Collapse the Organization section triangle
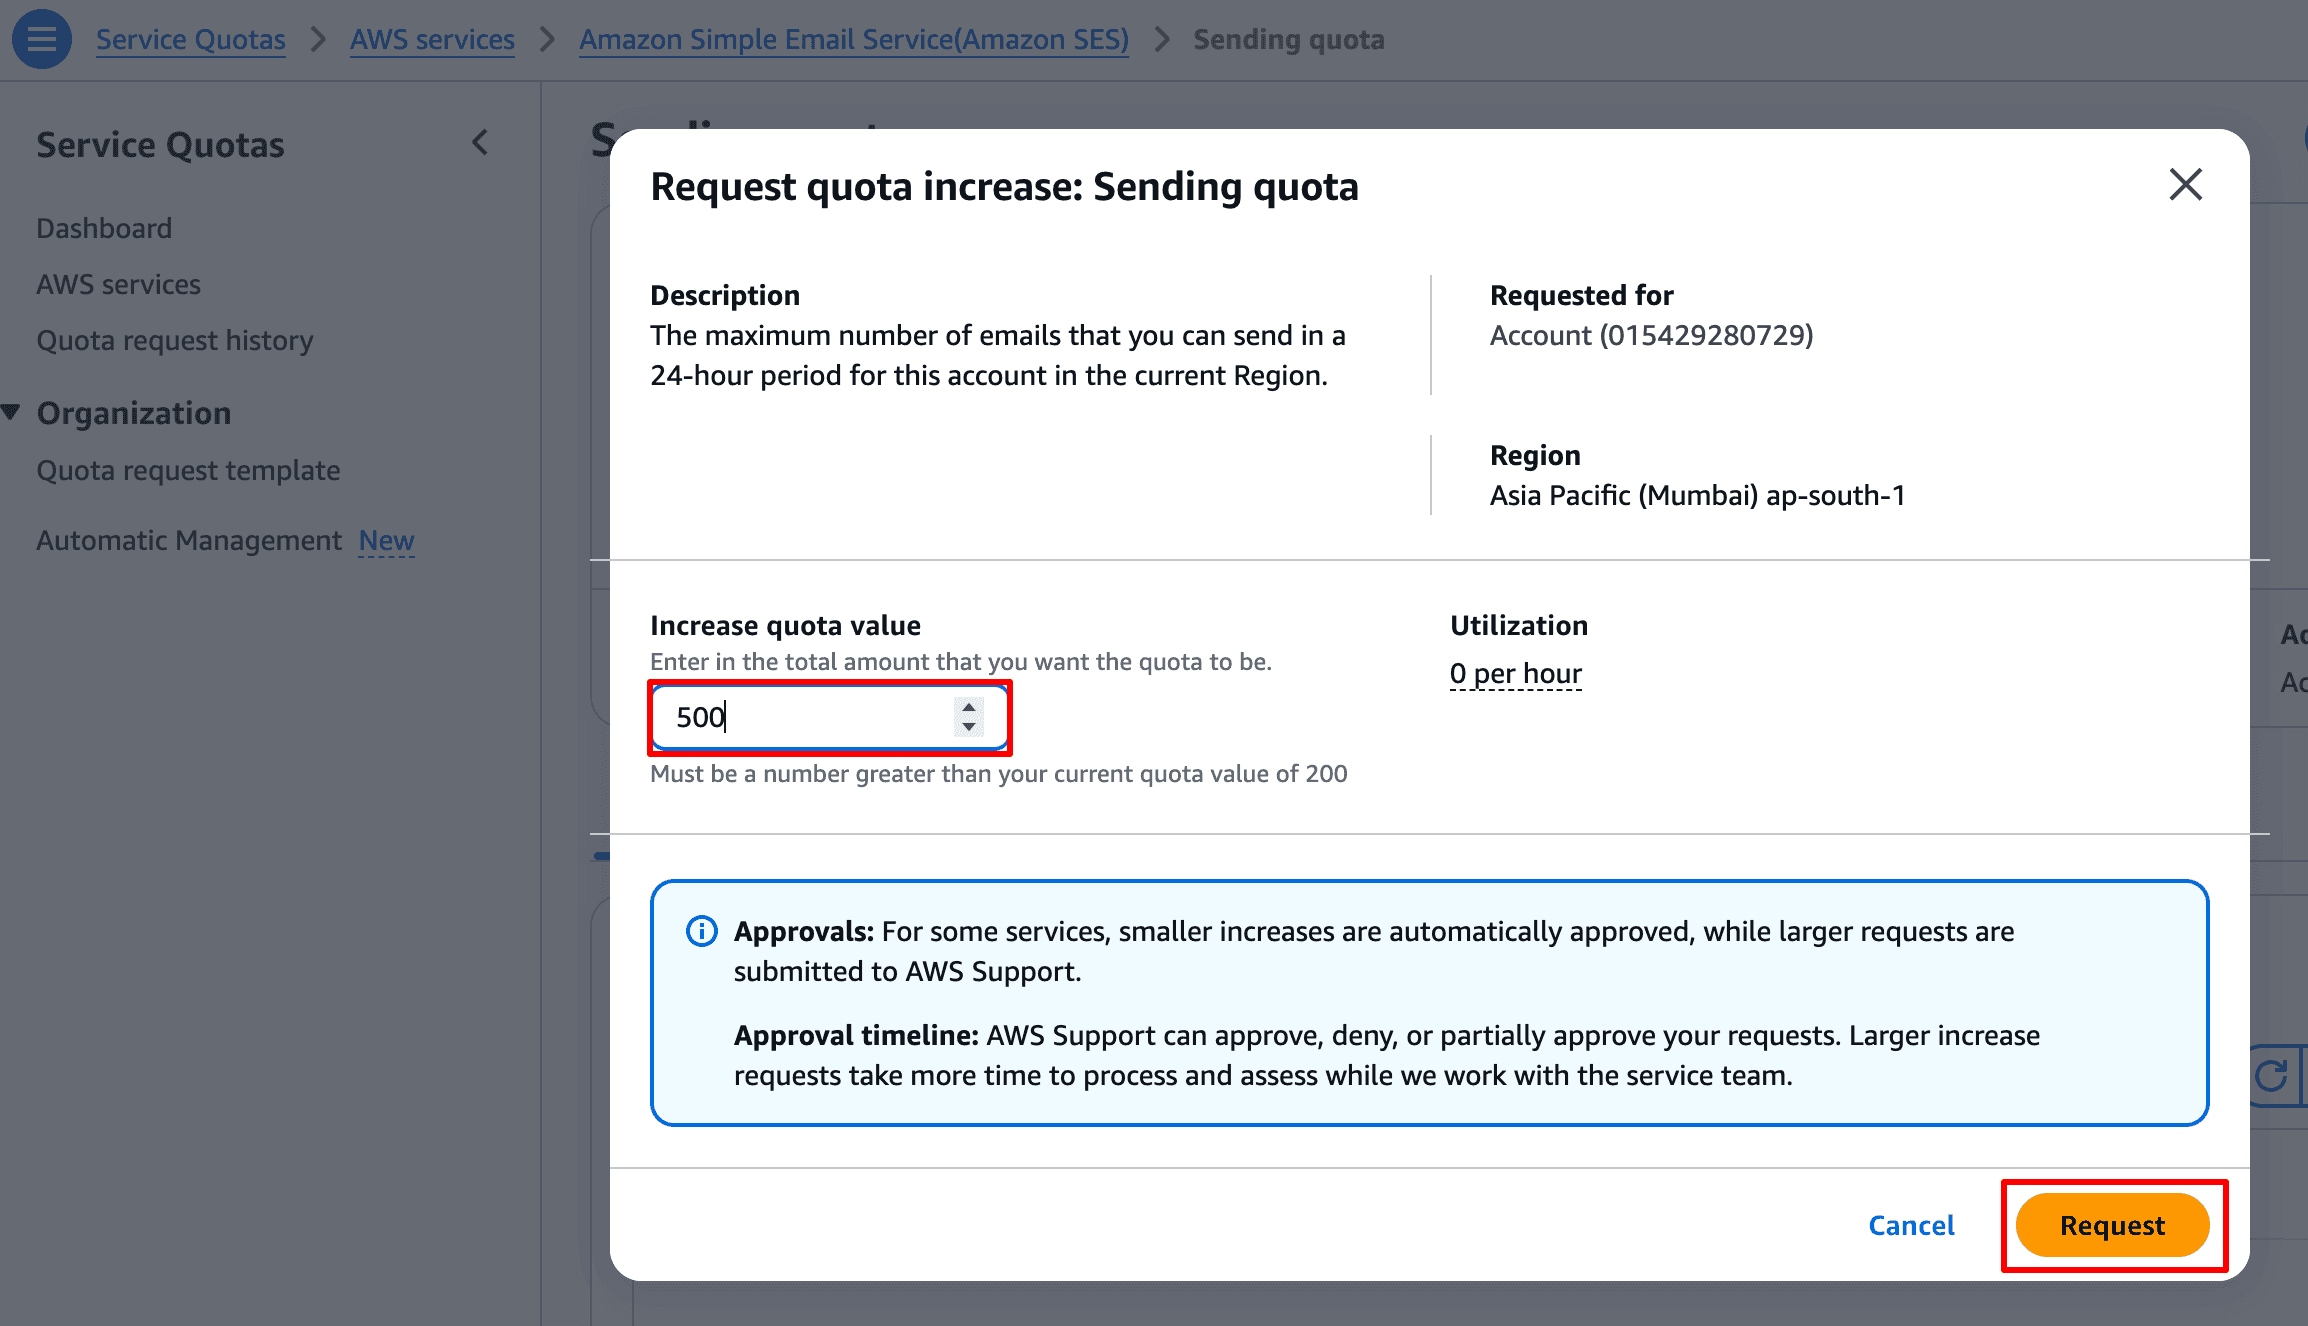Image resolution: width=2308 pixels, height=1326 pixels. [12, 412]
